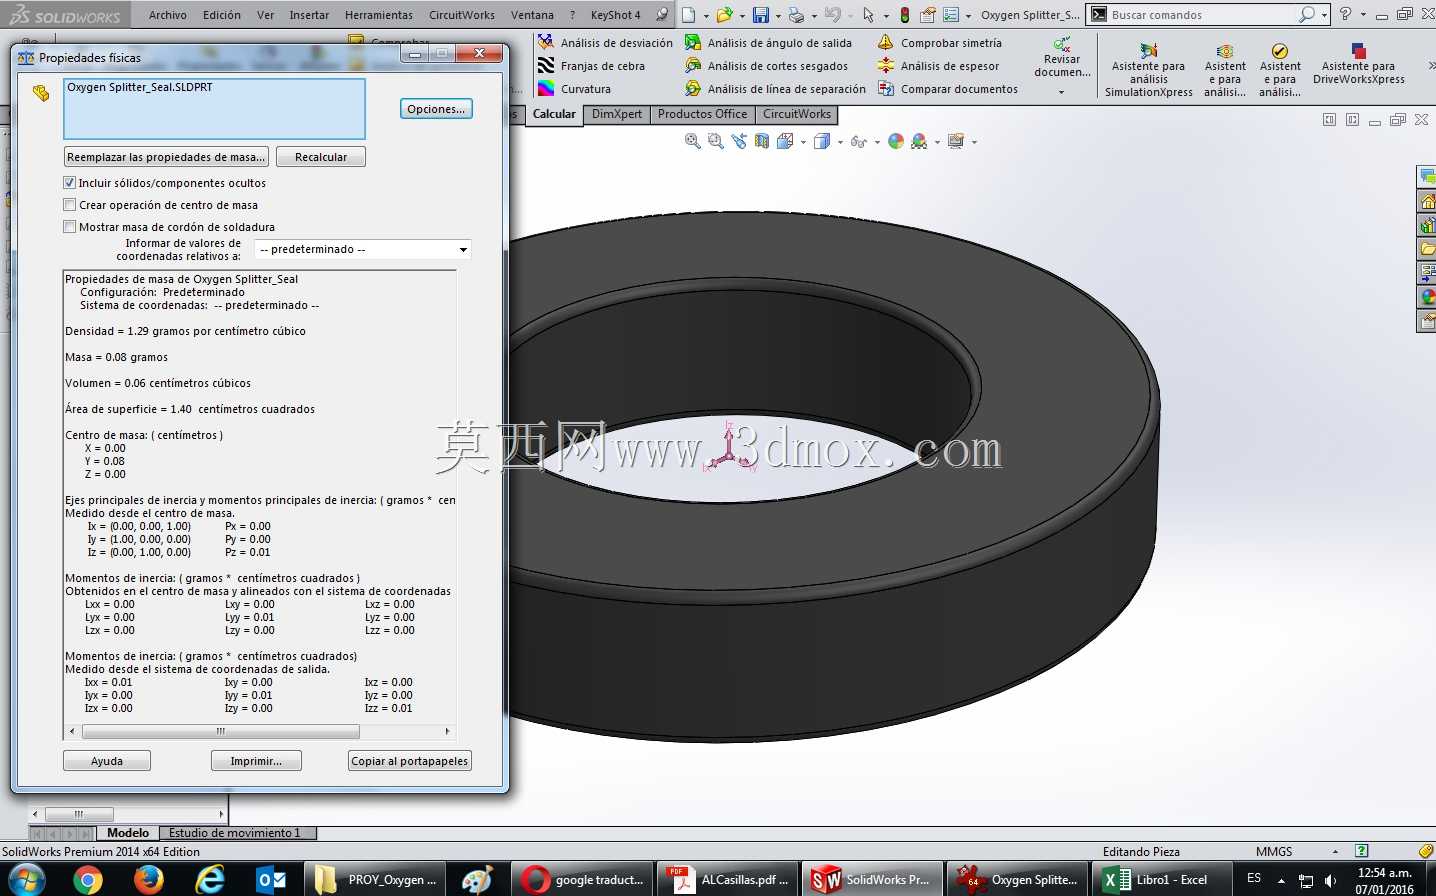
Task: Expand search commands dropdown arrow
Action: [1324, 15]
